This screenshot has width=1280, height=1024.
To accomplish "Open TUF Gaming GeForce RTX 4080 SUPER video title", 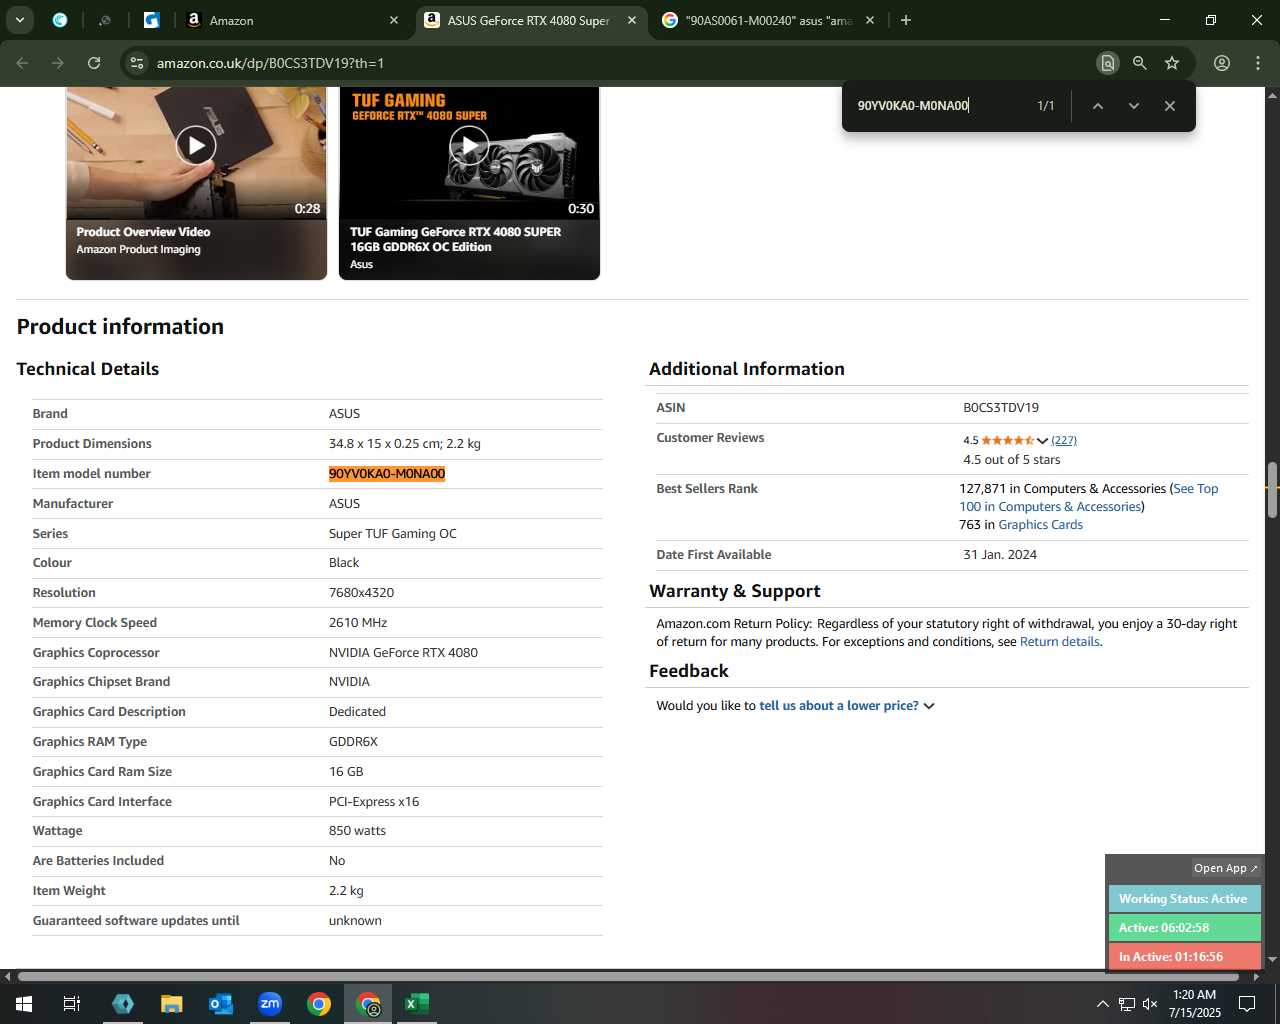I will pyautogui.click(x=456, y=239).
